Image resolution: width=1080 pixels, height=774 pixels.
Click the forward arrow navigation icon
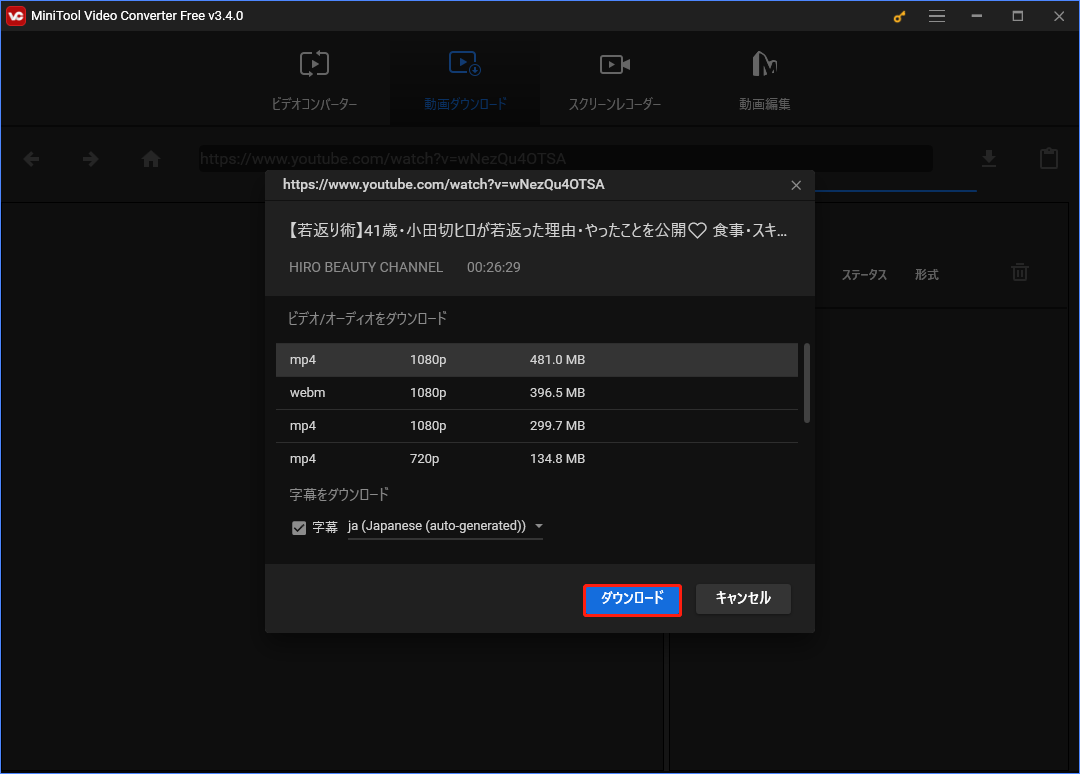[x=90, y=159]
